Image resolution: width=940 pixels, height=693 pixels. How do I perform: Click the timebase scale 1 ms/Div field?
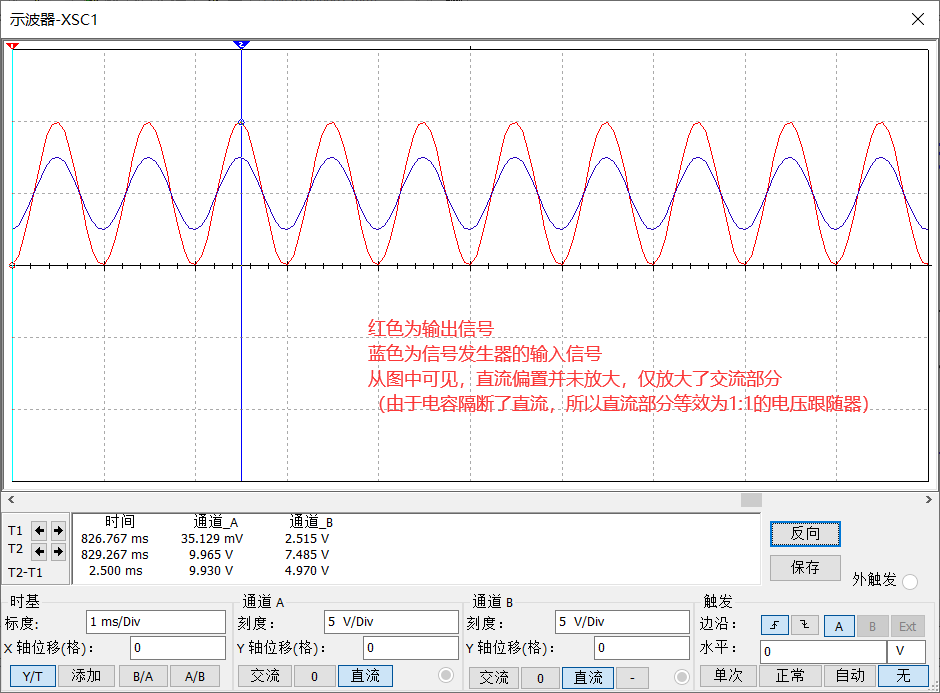pyautogui.click(x=156, y=622)
